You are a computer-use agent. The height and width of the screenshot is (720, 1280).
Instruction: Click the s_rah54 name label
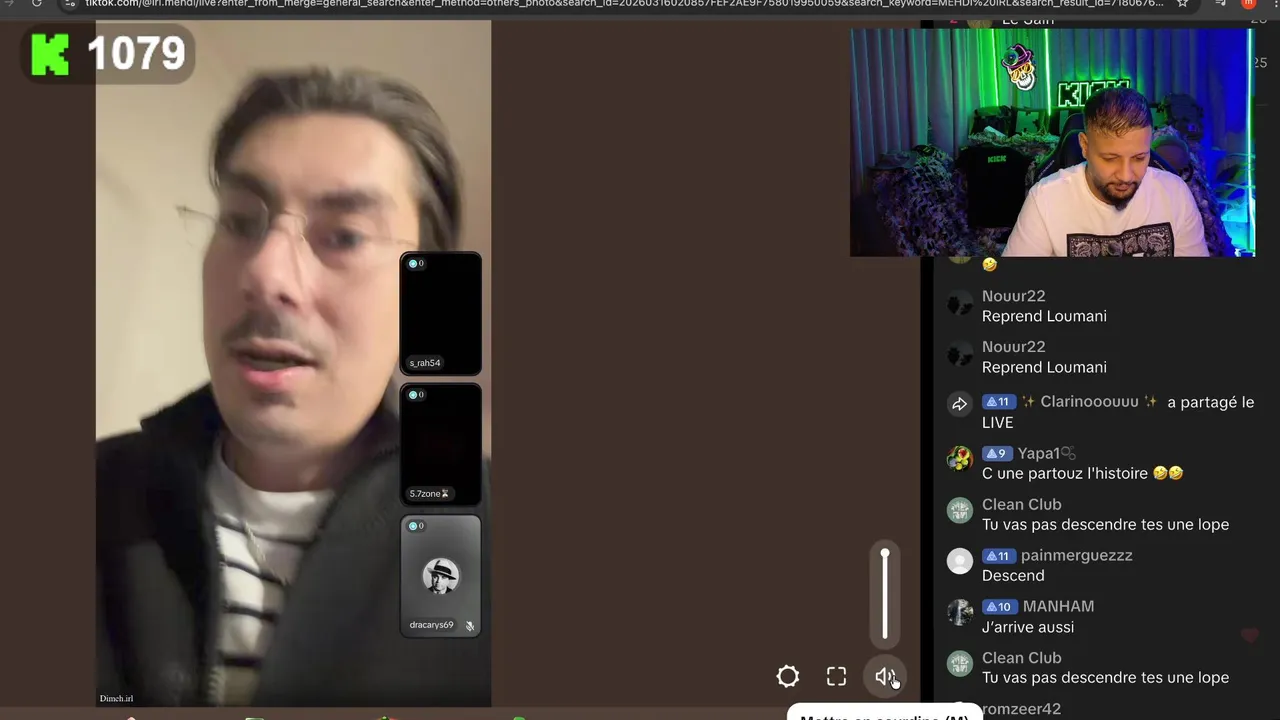click(x=425, y=363)
